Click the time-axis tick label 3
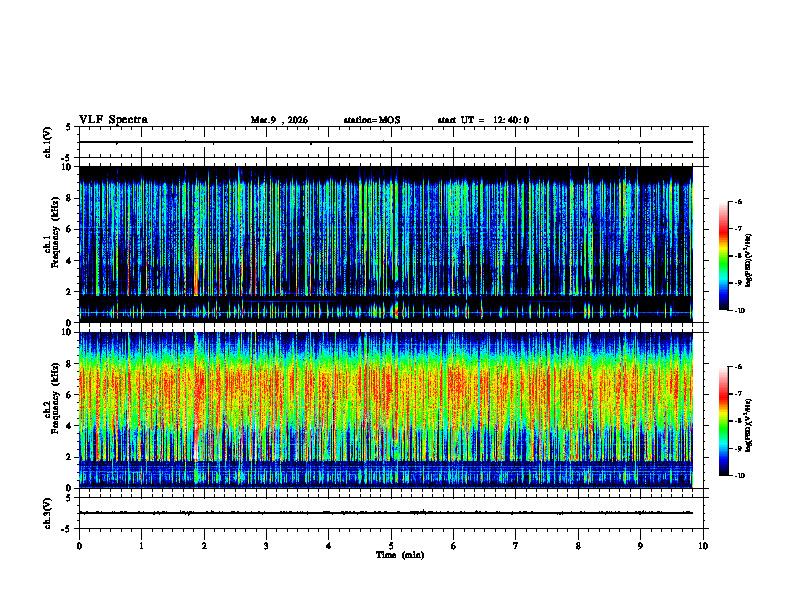792x612 pixels. tap(266, 546)
